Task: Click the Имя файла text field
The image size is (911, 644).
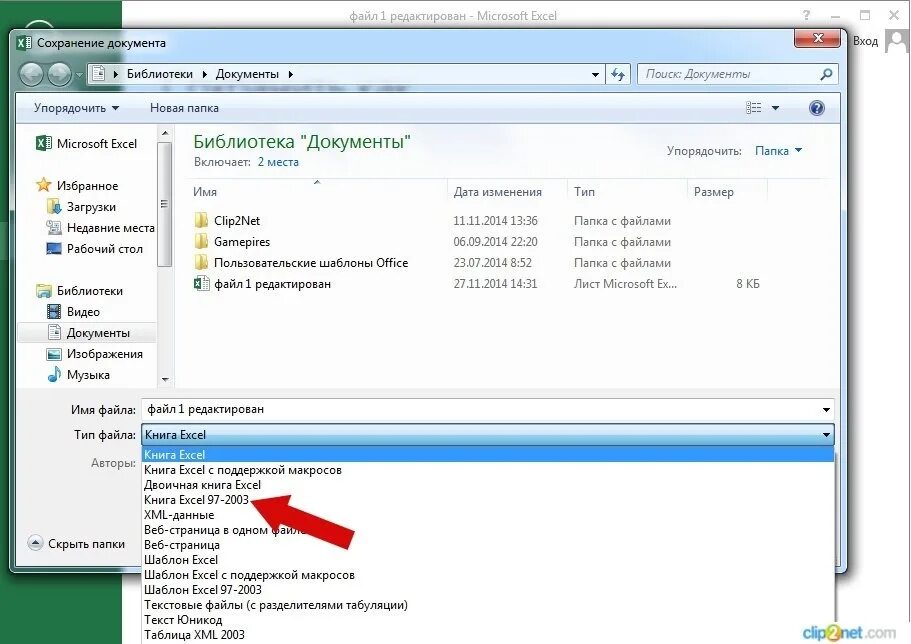Action: [x=487, y=409]
